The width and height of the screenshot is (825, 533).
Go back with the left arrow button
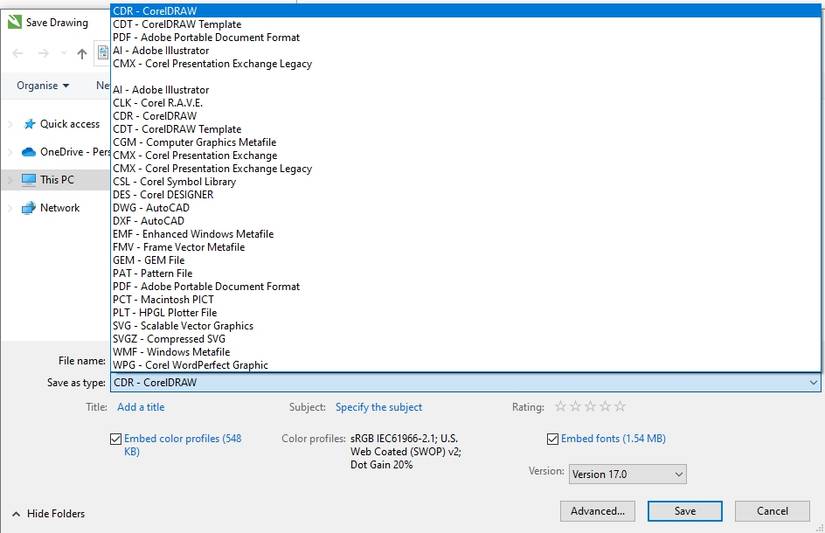[17, 53]
